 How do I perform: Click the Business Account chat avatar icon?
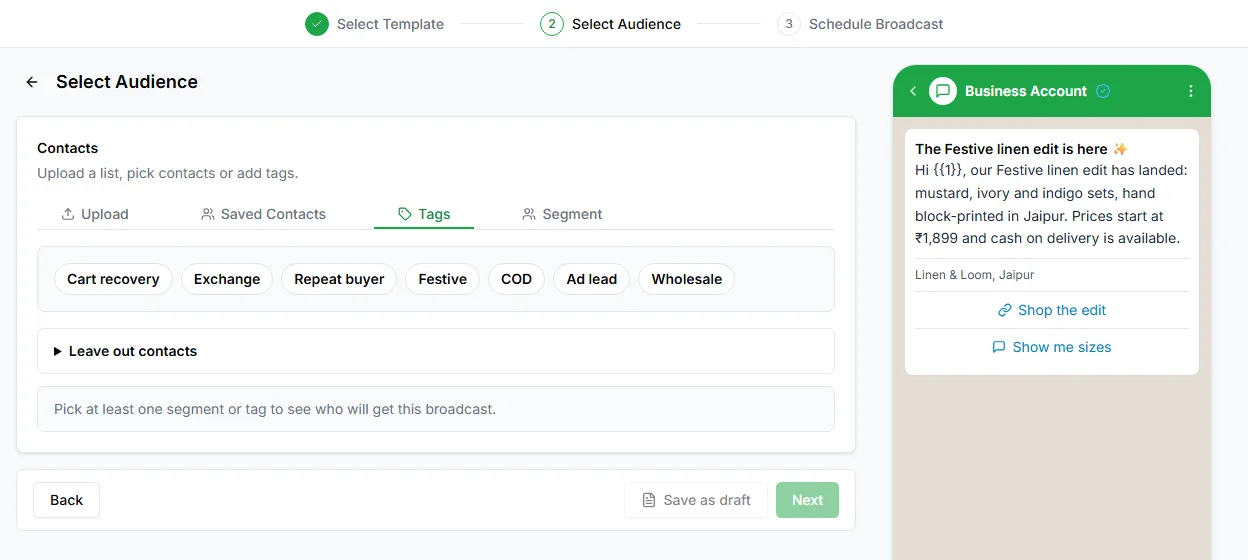943,91
